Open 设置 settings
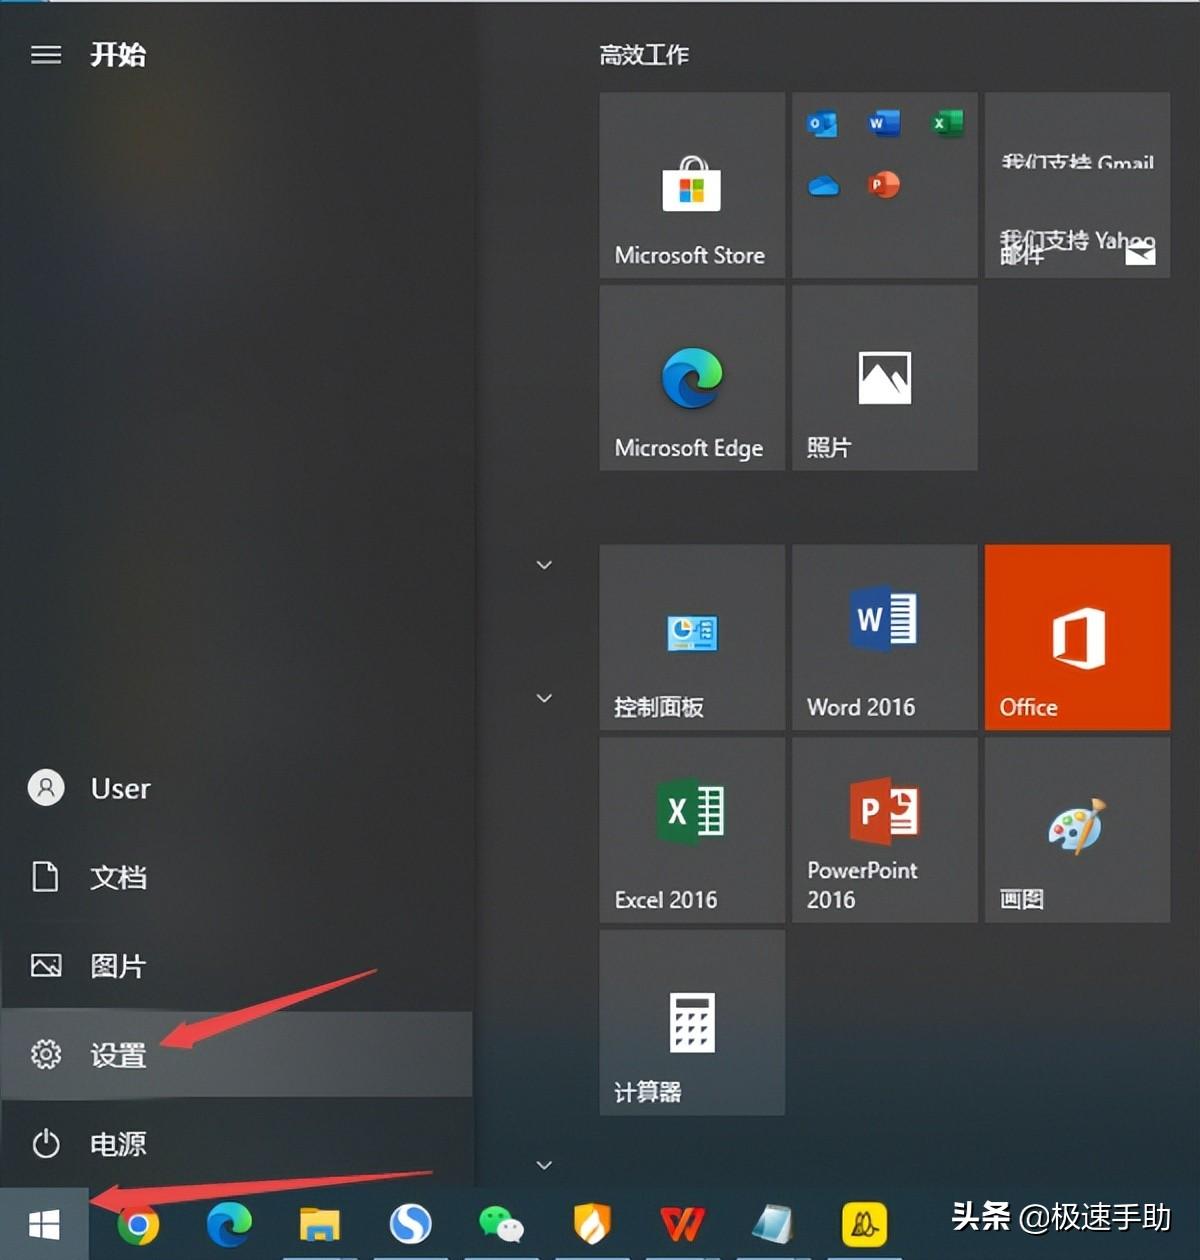 coord(236,1054)
